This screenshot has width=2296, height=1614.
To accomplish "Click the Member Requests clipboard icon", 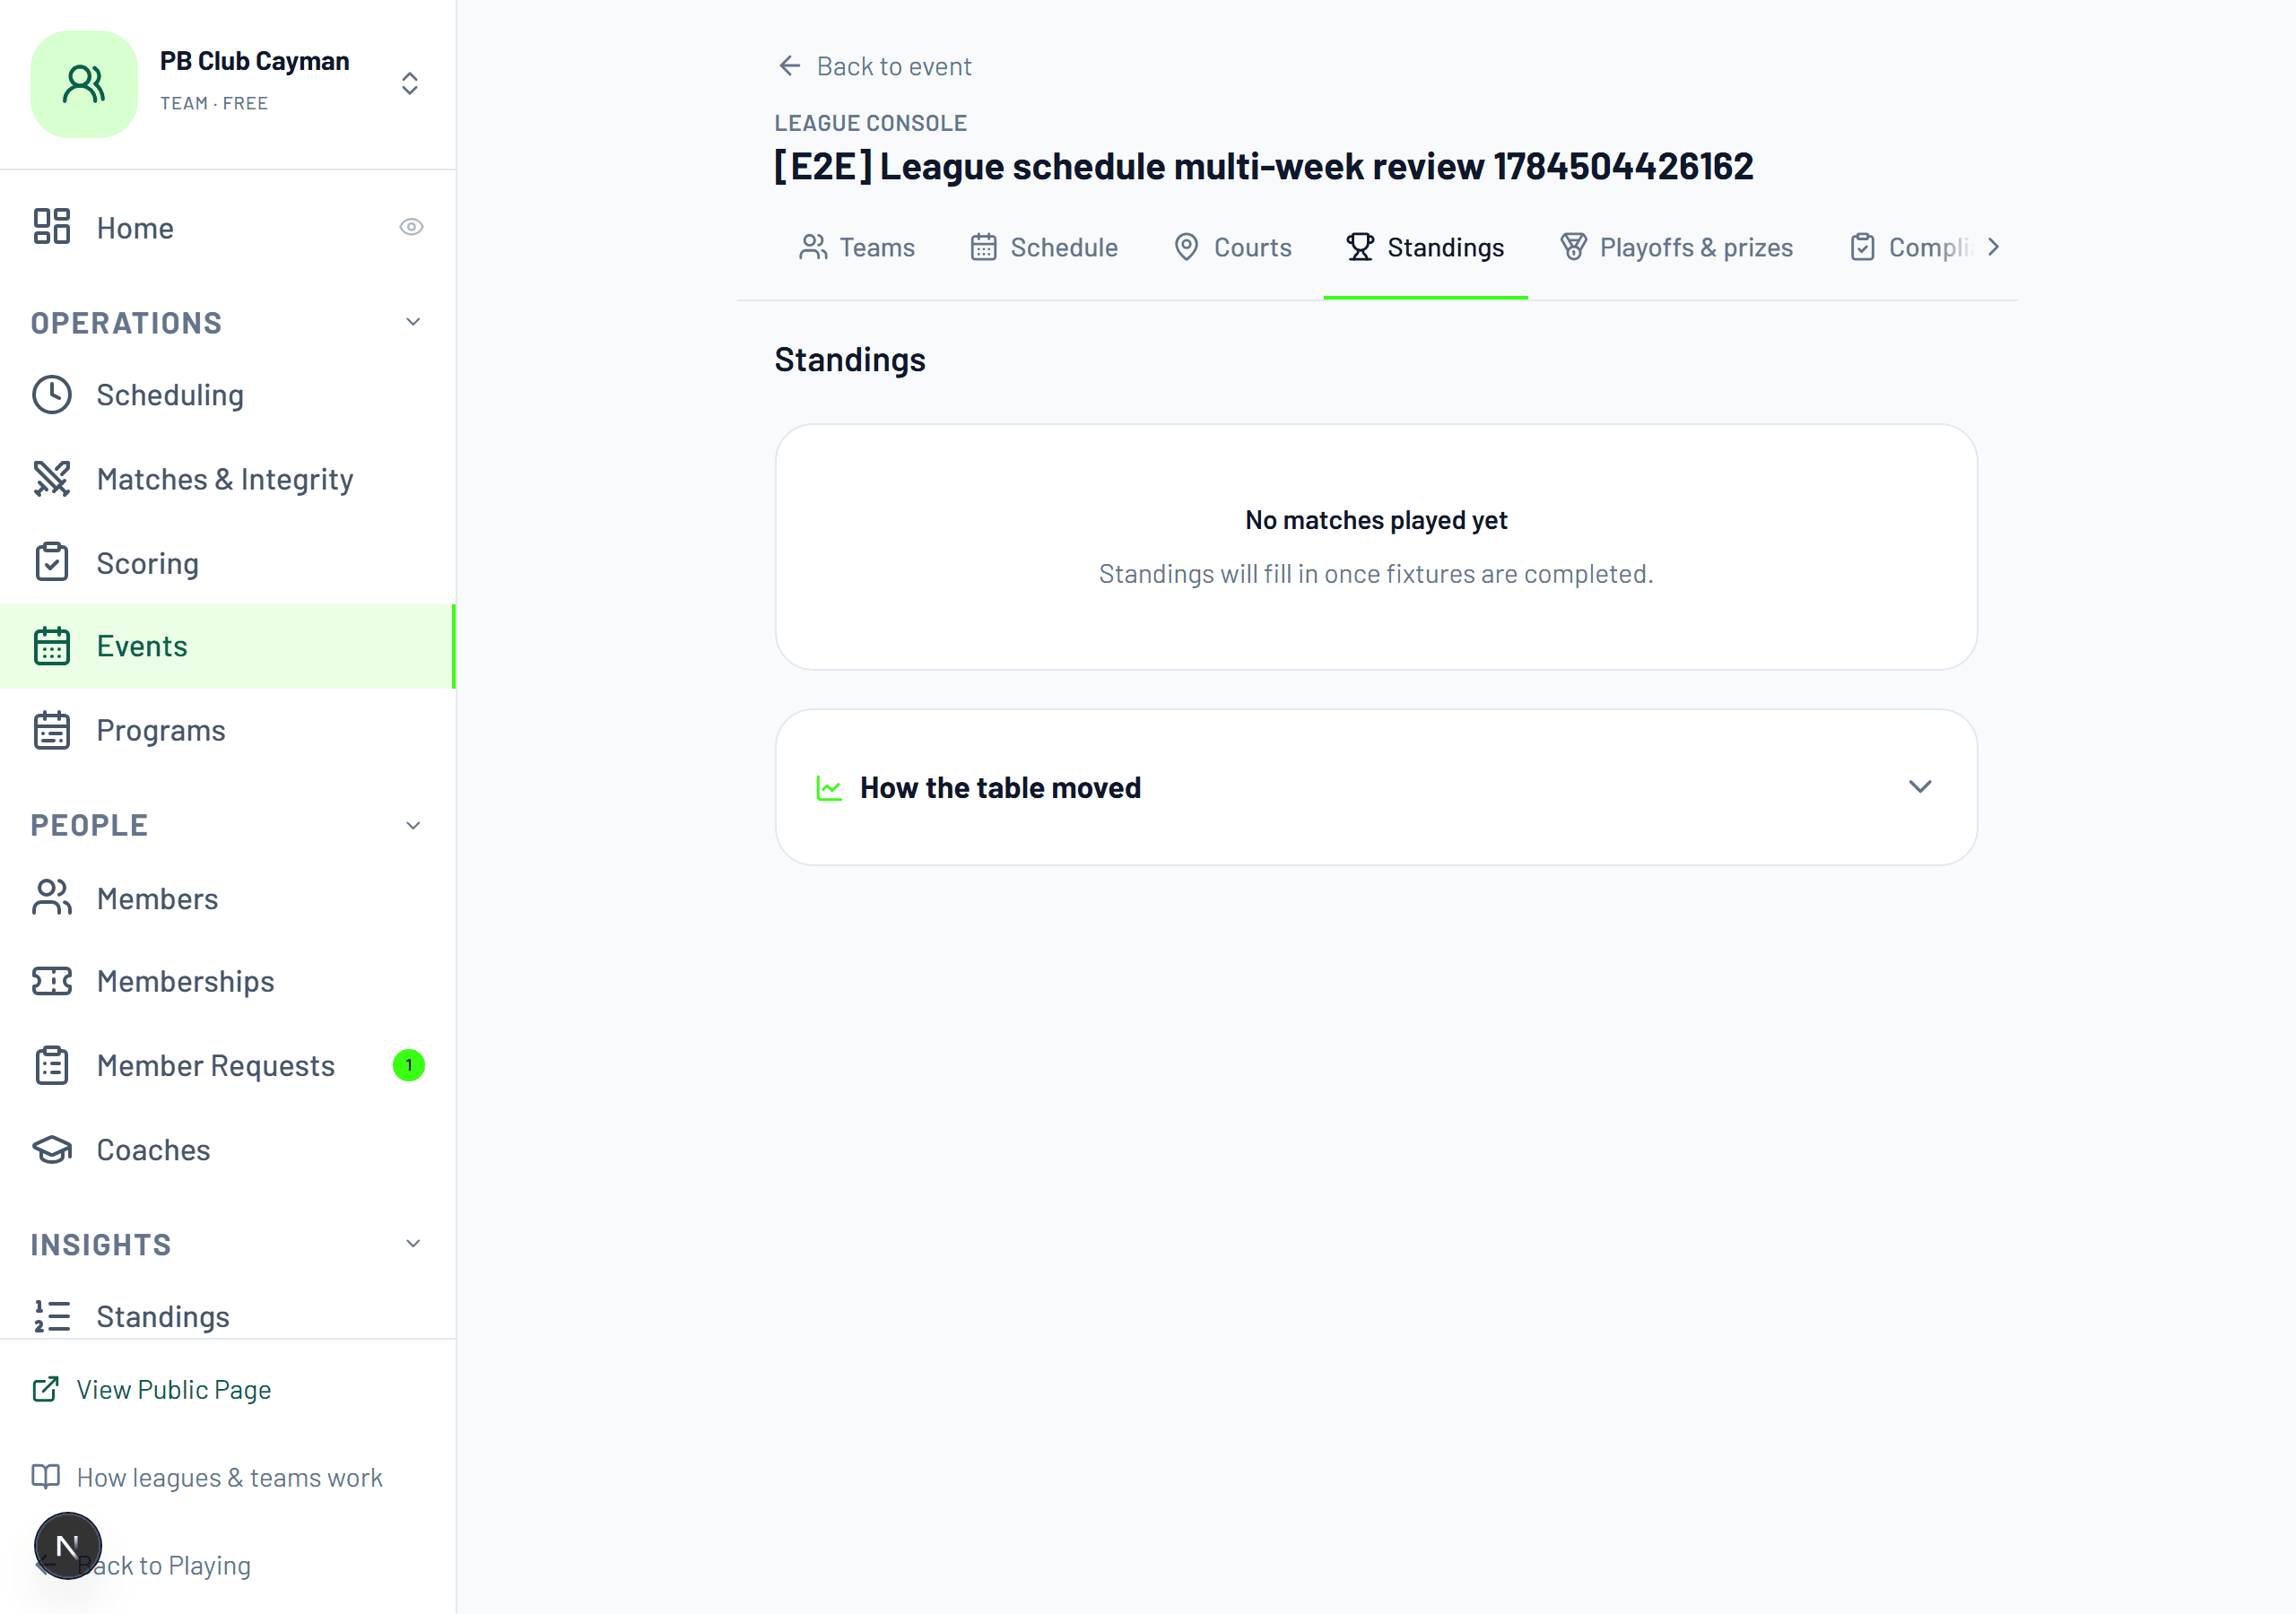I will (52, 1066).
